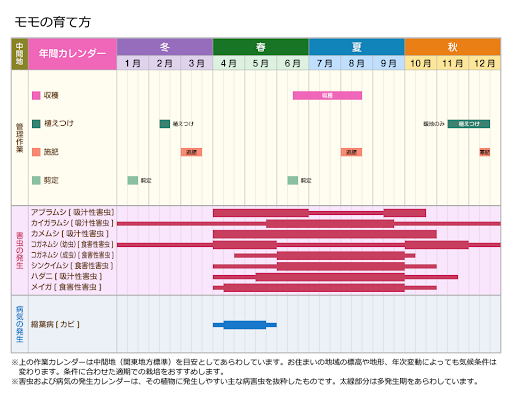Click the orange 施肥 legend square
This screenshot has height=395, width=512.
[x=36, y=152]
